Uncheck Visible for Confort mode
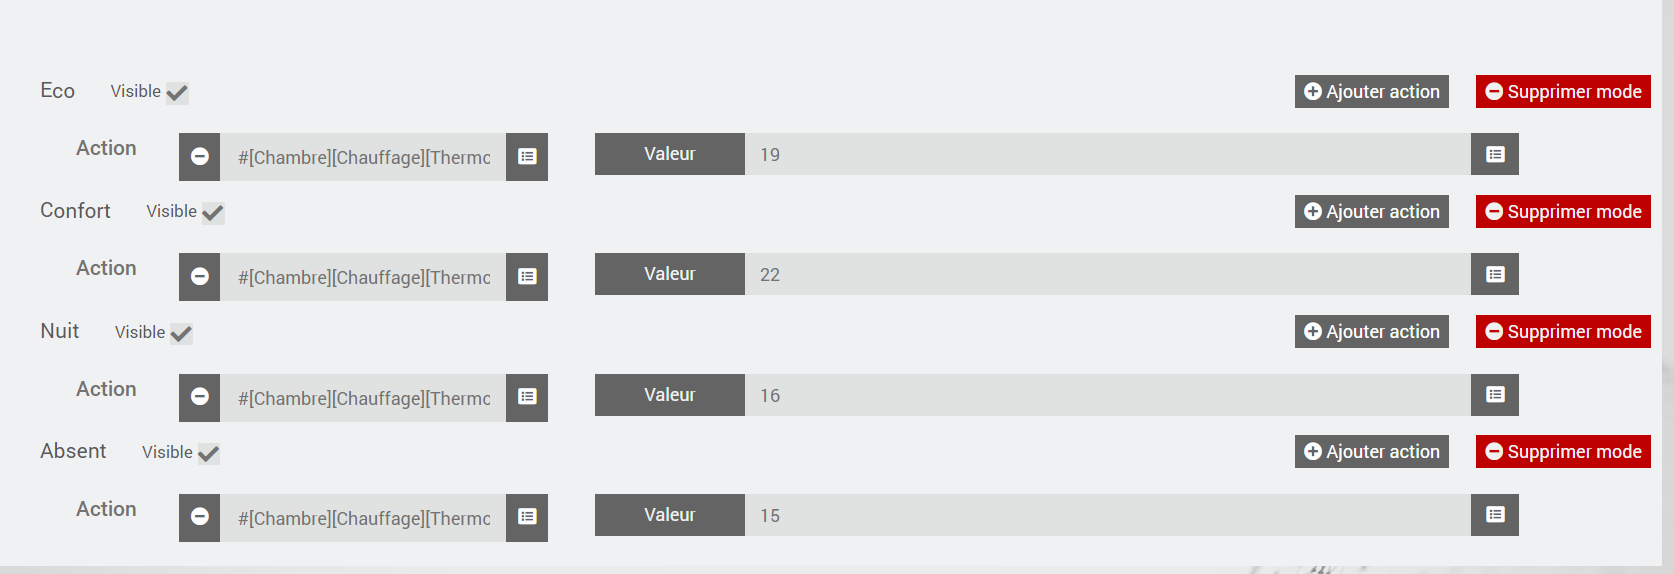Image resolution: width=1674 pixels, height=574 pixels. click(x=213, y=213)
